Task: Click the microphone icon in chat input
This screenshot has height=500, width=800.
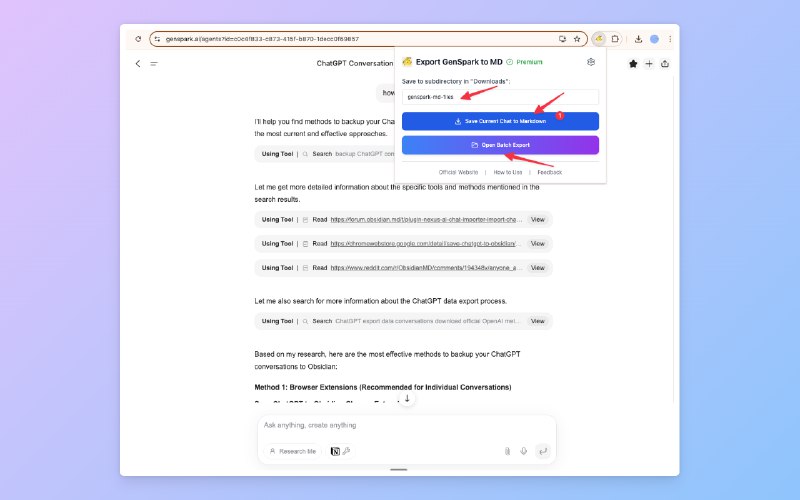Action: coord(523,451)
